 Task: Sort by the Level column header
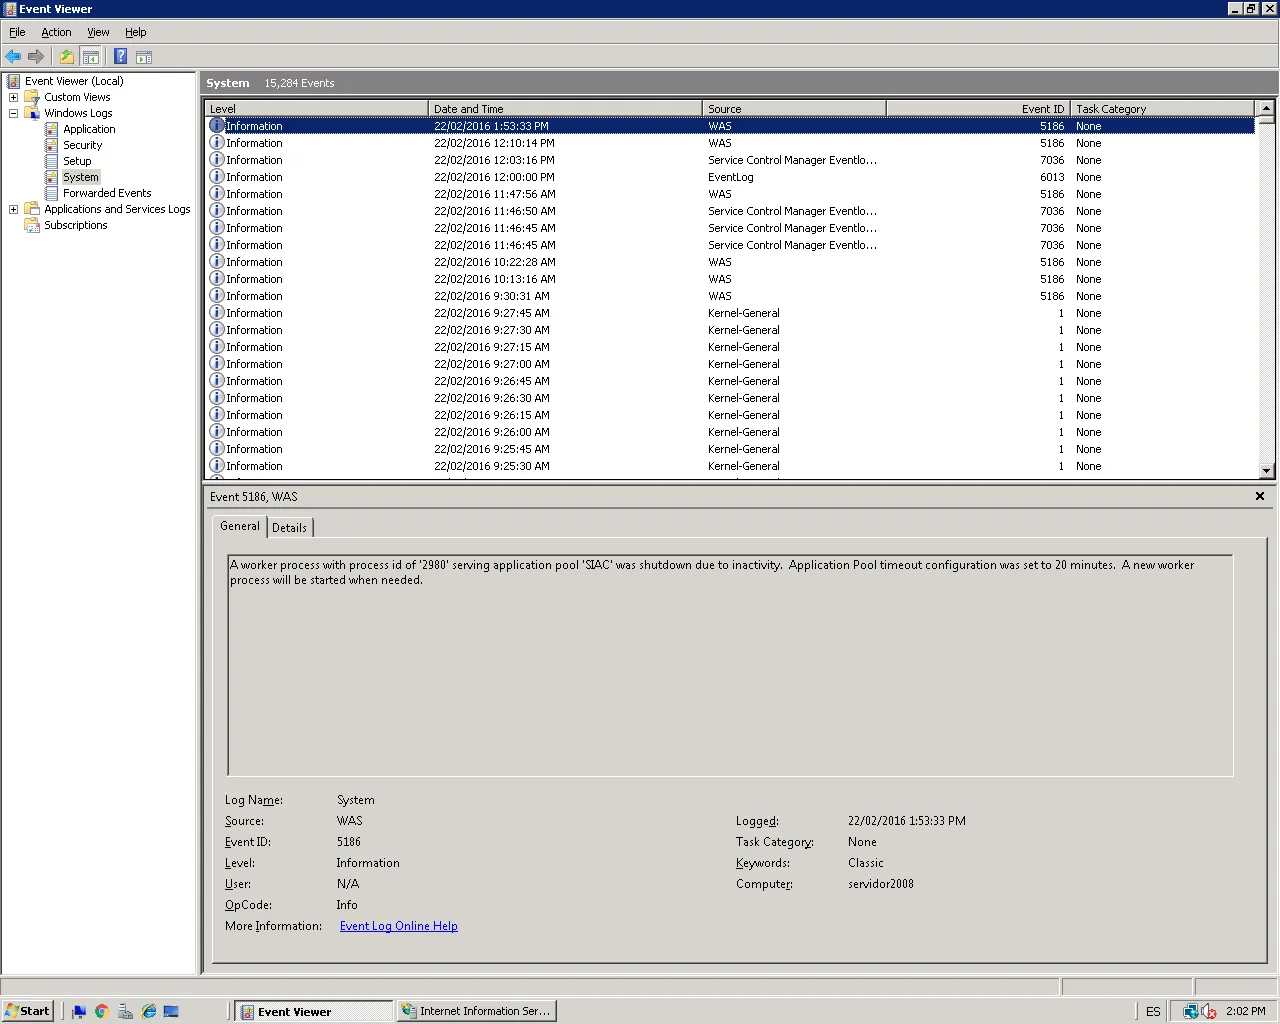pyautogui.click(x=316, y=108)
